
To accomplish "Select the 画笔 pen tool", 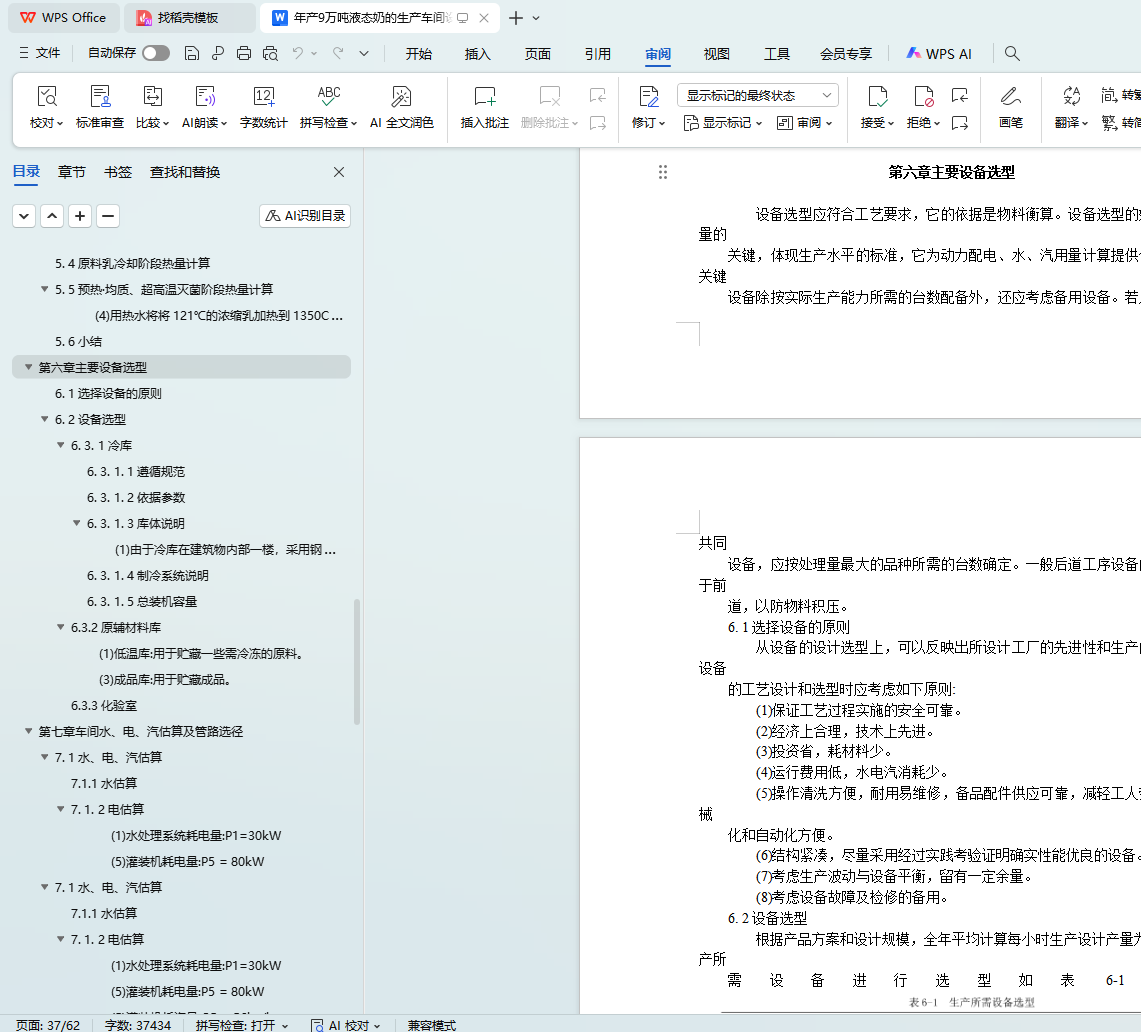I will click(x=1010, y=97).
